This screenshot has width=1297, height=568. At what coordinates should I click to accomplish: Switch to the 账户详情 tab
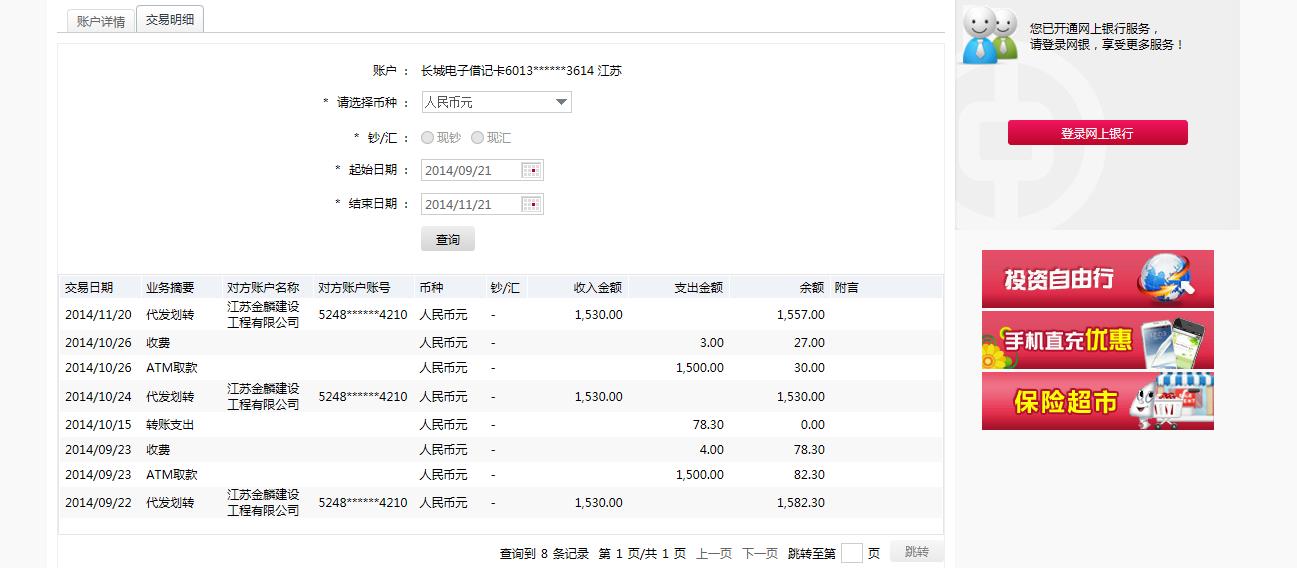point(101,21)
